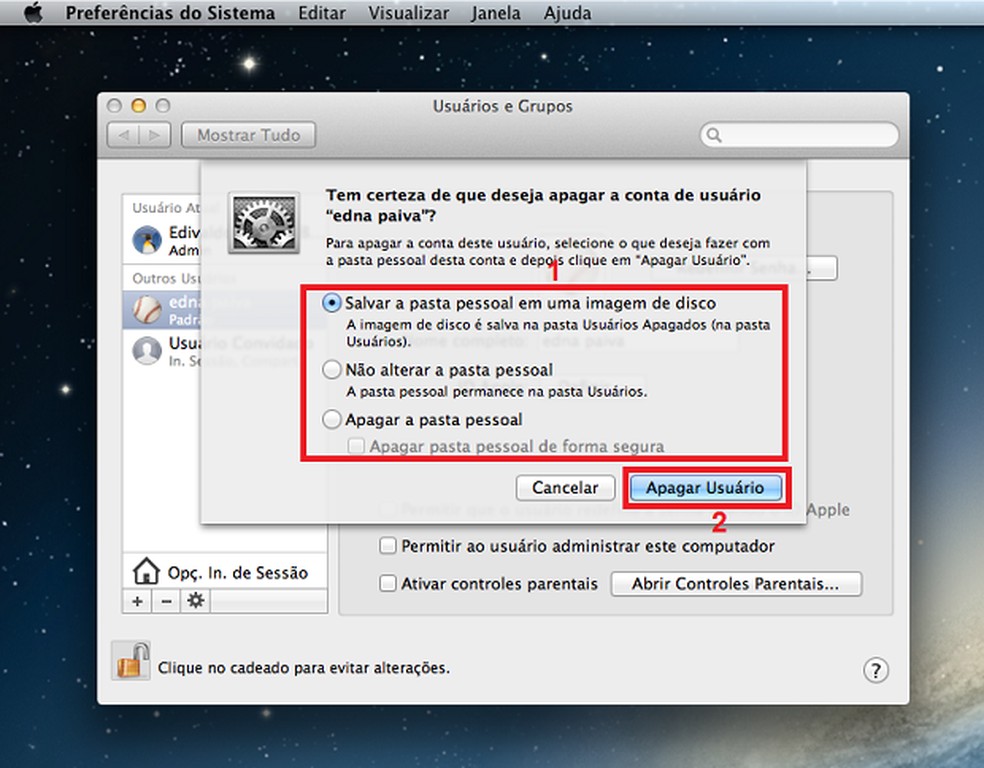Click the remove user minus button
The image size is (984, 768).
click(x=166, y=601)
